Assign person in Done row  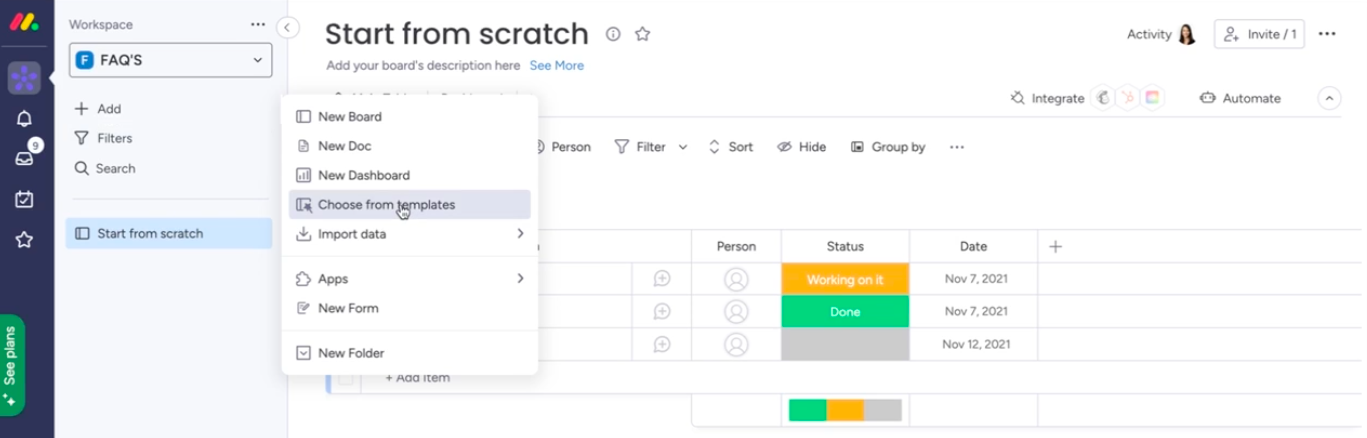tap(736, 312)
